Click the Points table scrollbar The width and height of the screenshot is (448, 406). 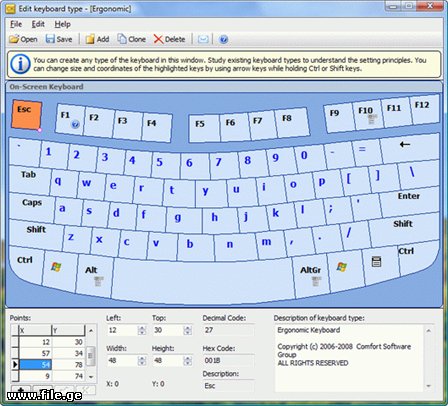tap(91, 353)
